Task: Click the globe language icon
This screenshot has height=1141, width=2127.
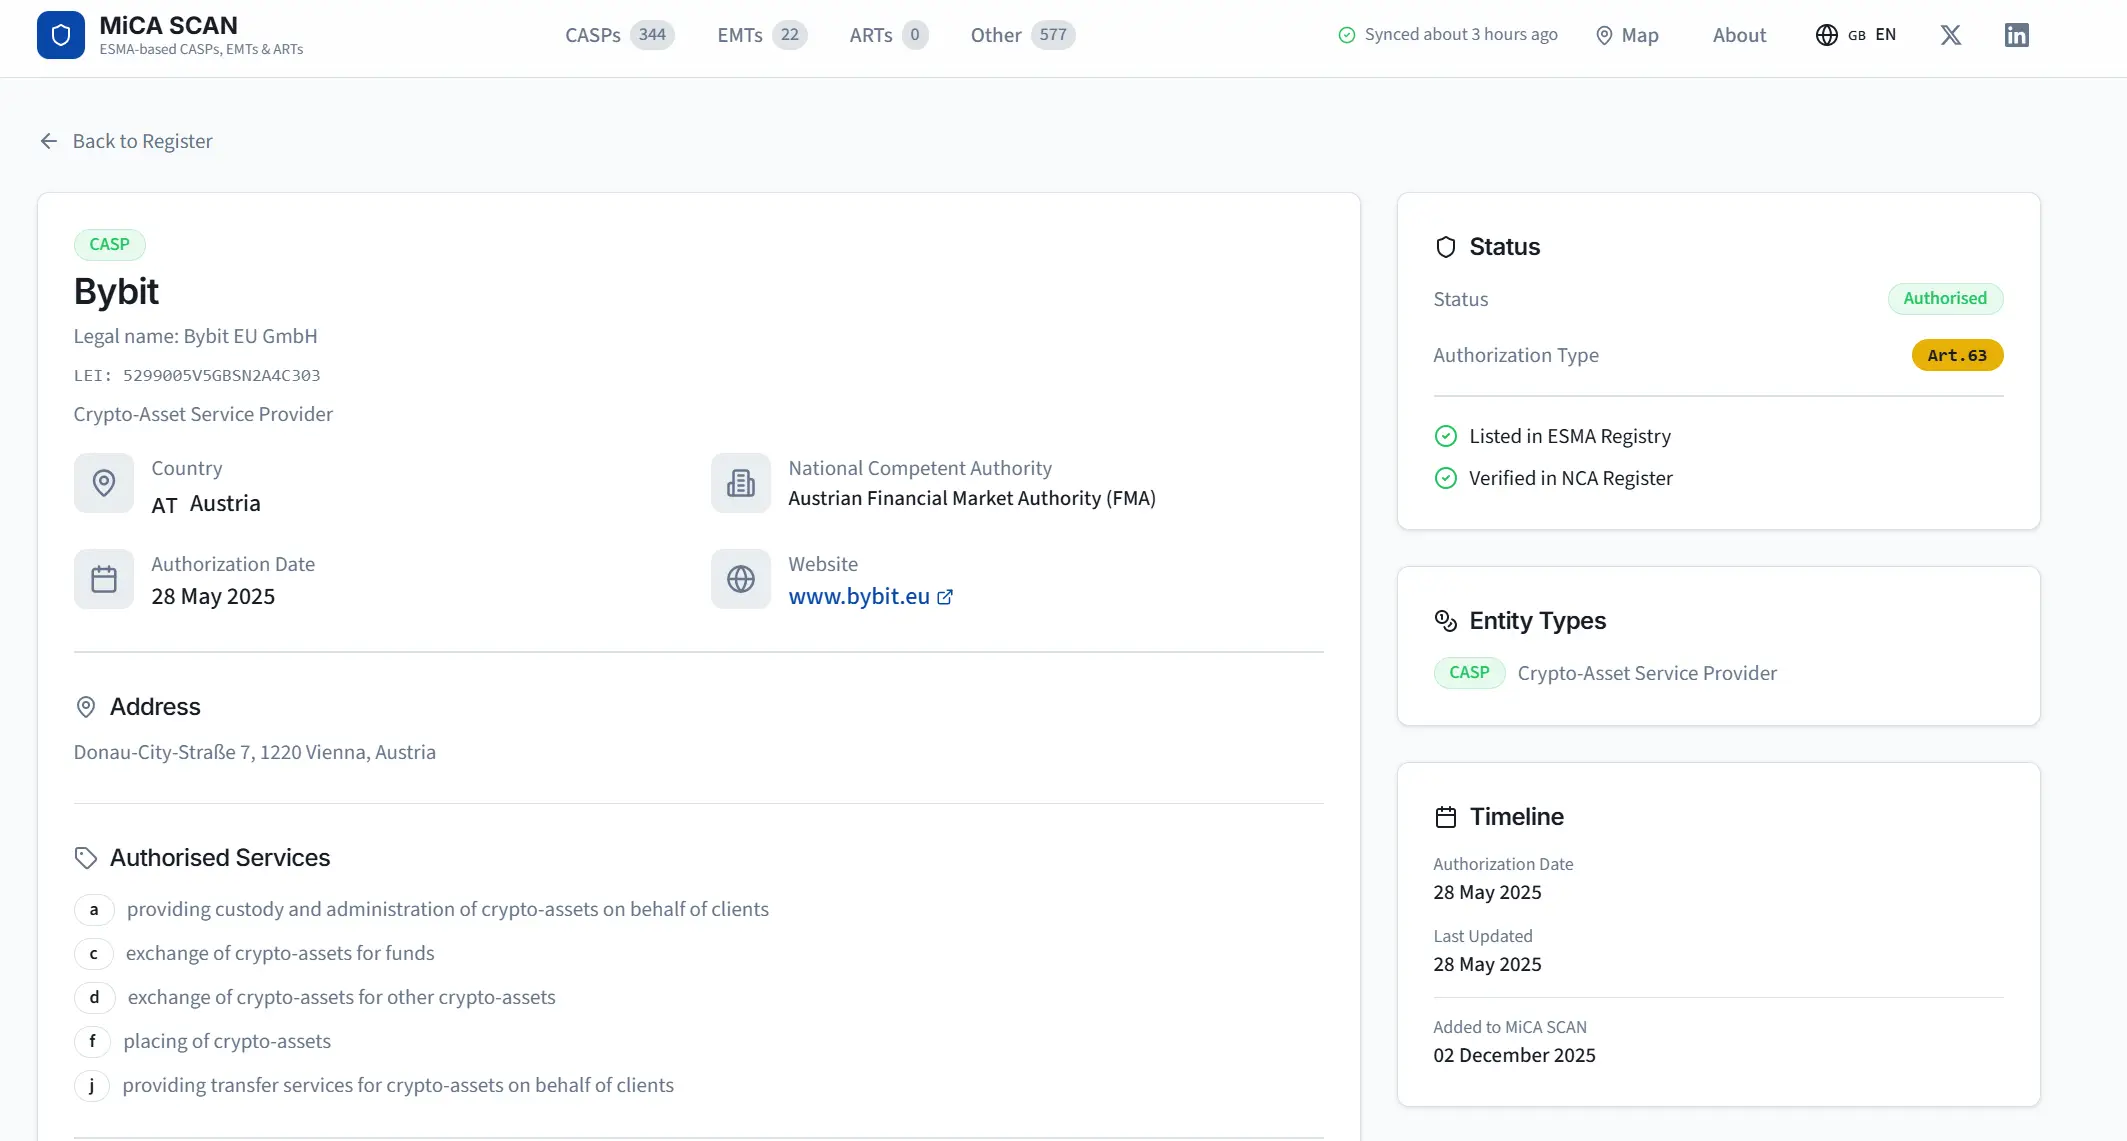Action: point(1826,35)
